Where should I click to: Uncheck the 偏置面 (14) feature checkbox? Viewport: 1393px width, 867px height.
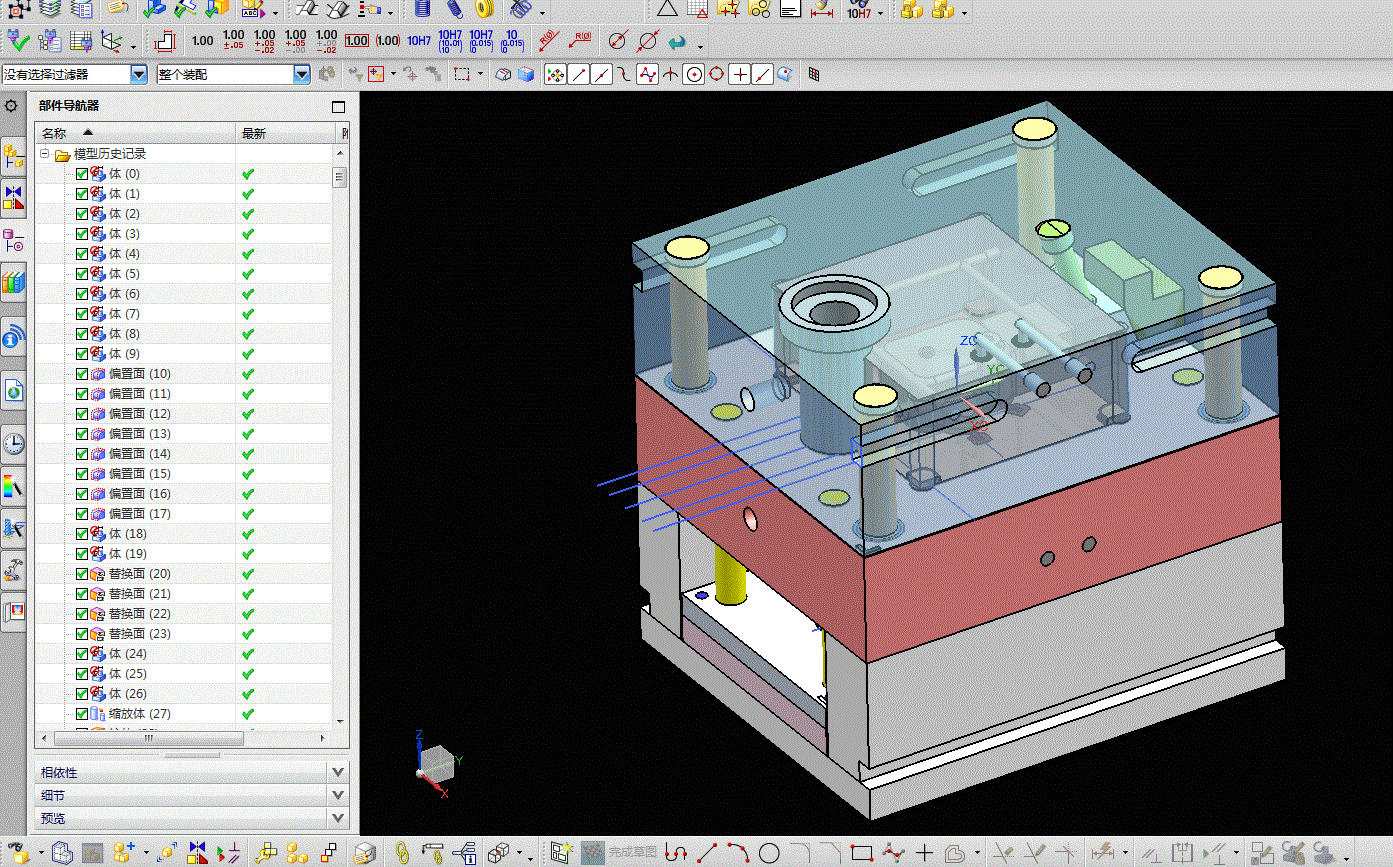(82, 454)
